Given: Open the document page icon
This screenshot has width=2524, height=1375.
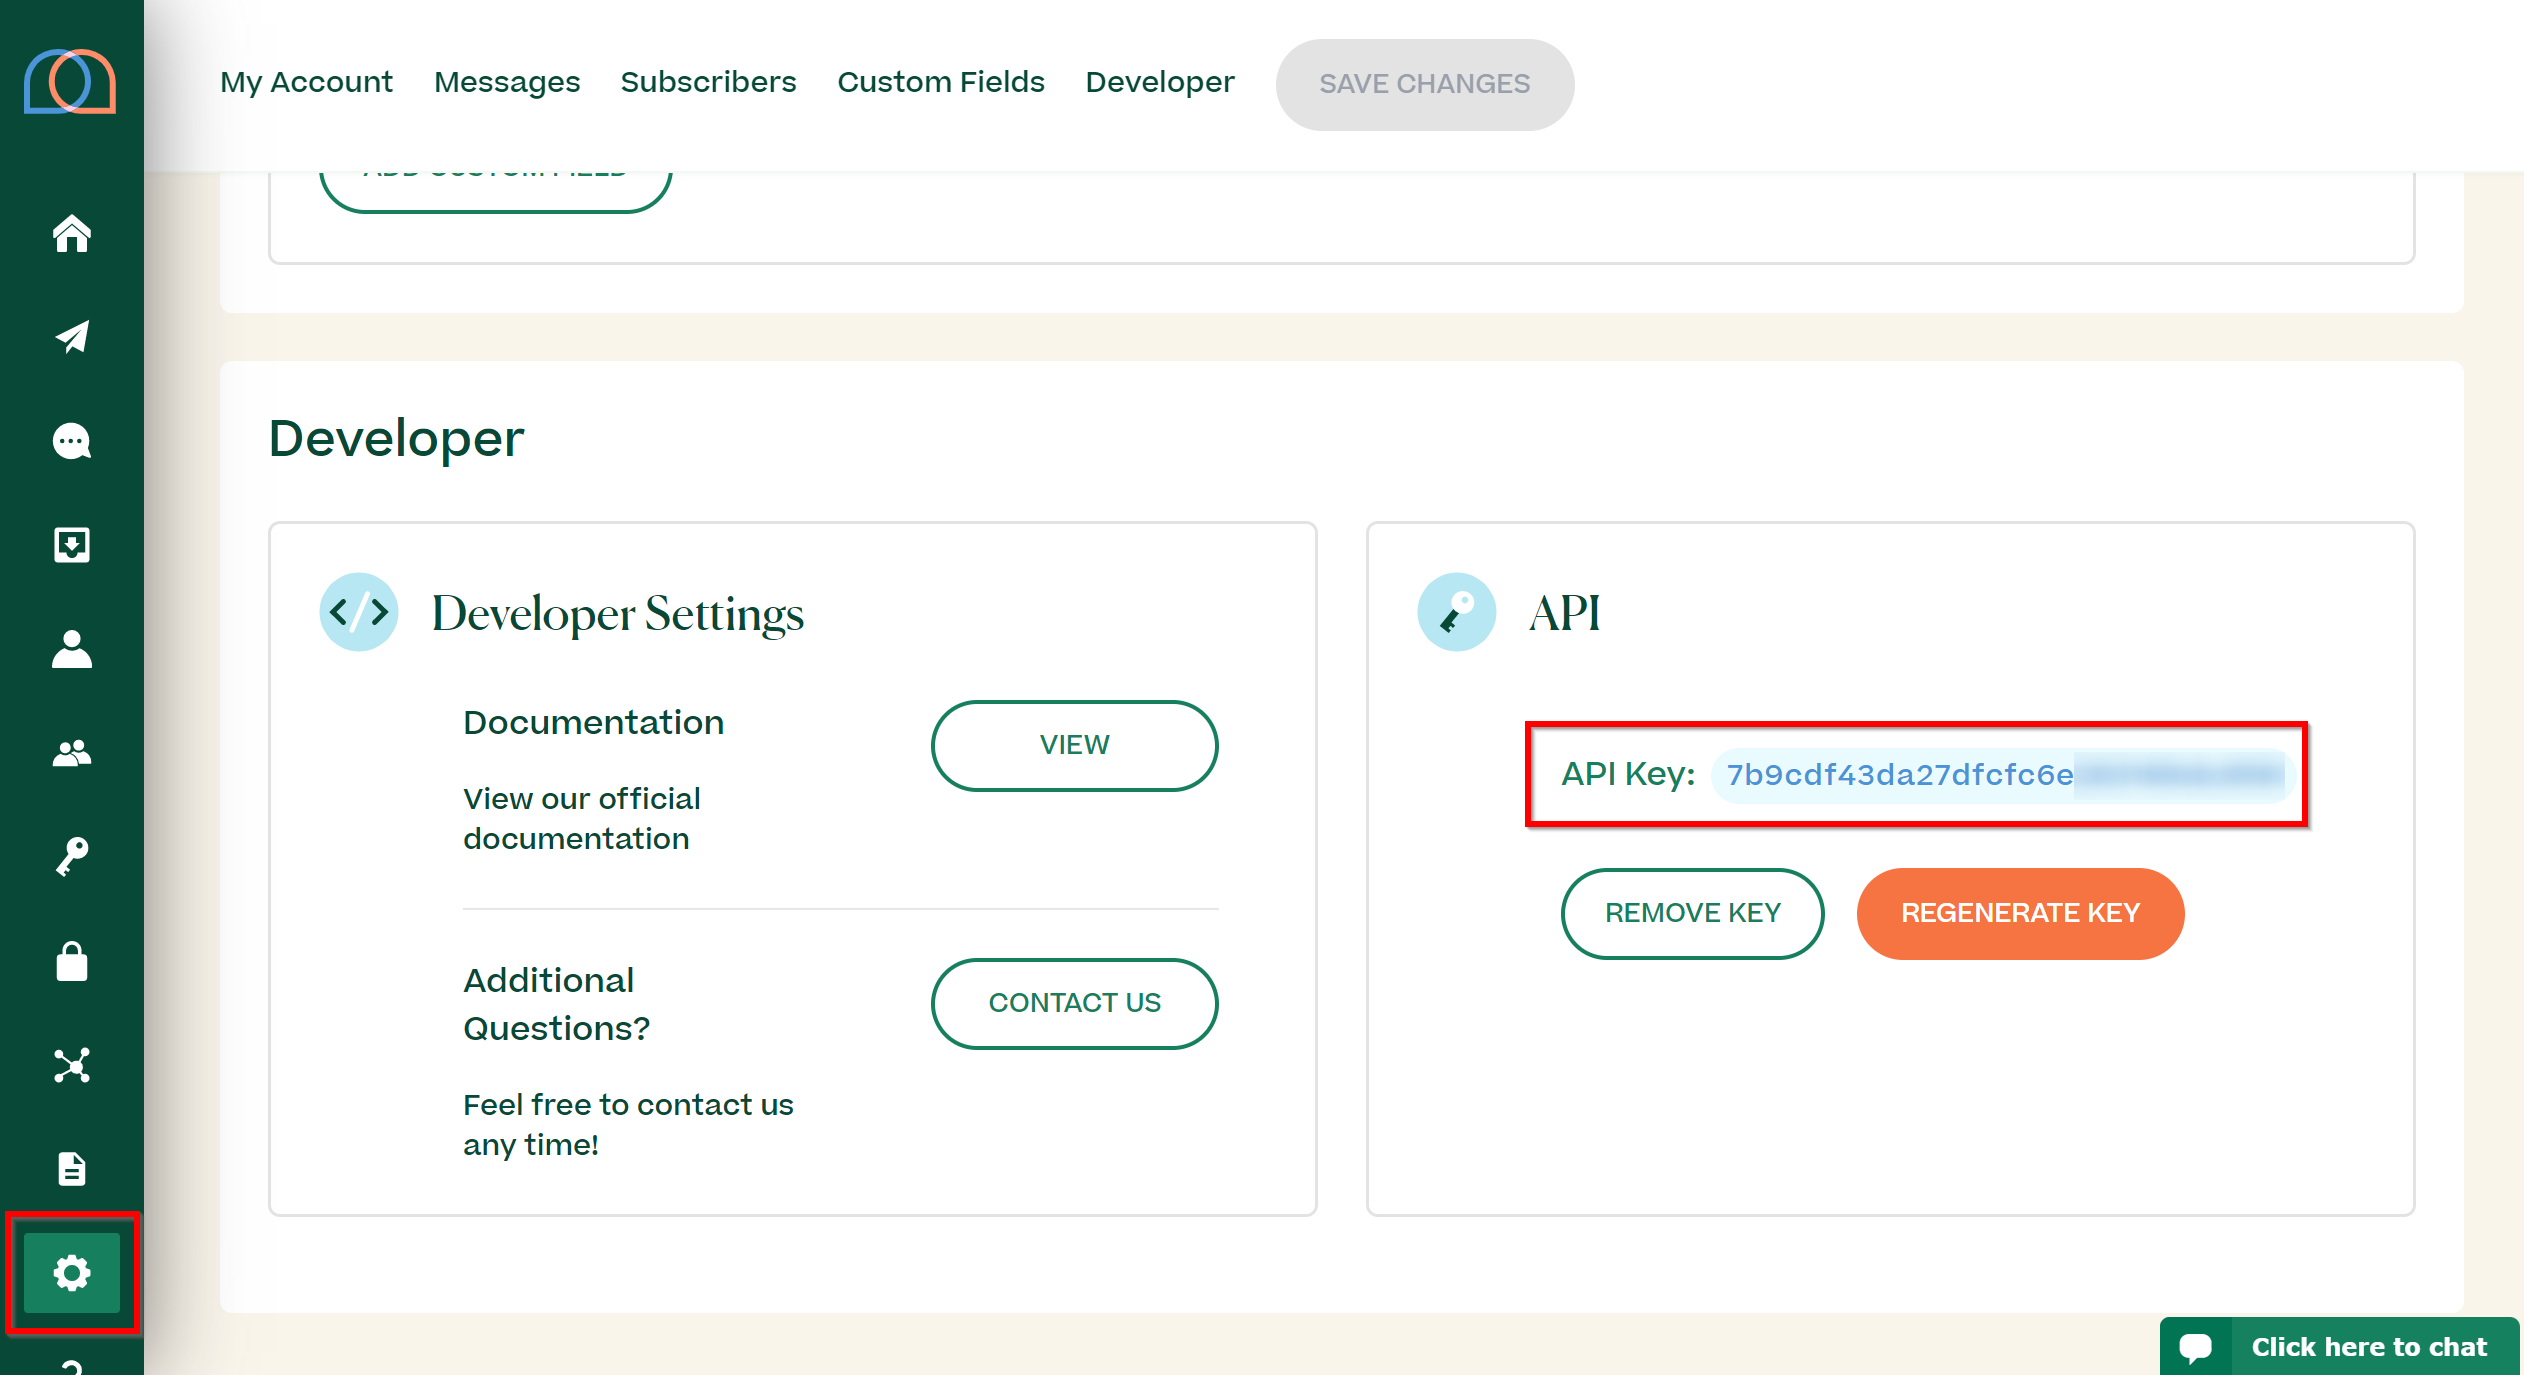Looking at the screenshot, I should click(72, 1168).
